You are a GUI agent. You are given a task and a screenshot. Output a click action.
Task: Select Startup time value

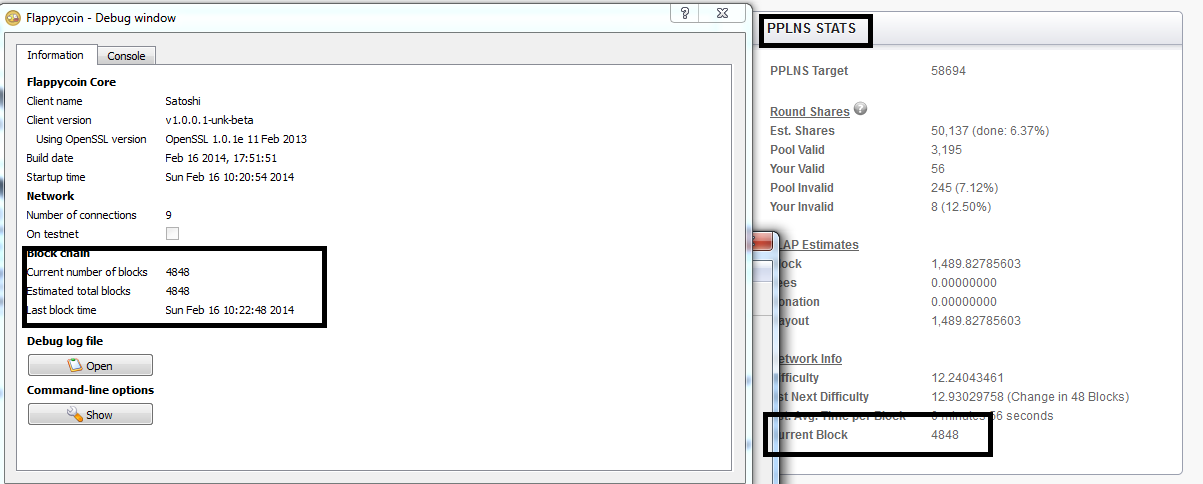pyautogui.click(x=230, y=177)
